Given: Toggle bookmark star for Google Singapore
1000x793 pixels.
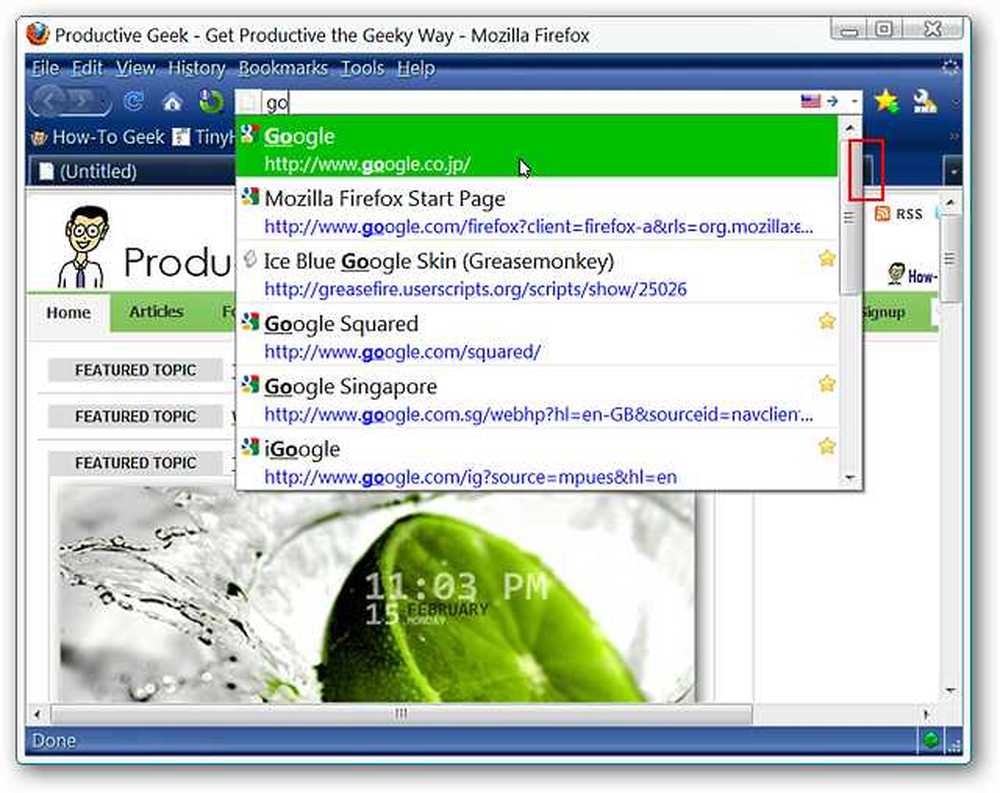Looking at the screenshot, I should (x=827, y=383).
